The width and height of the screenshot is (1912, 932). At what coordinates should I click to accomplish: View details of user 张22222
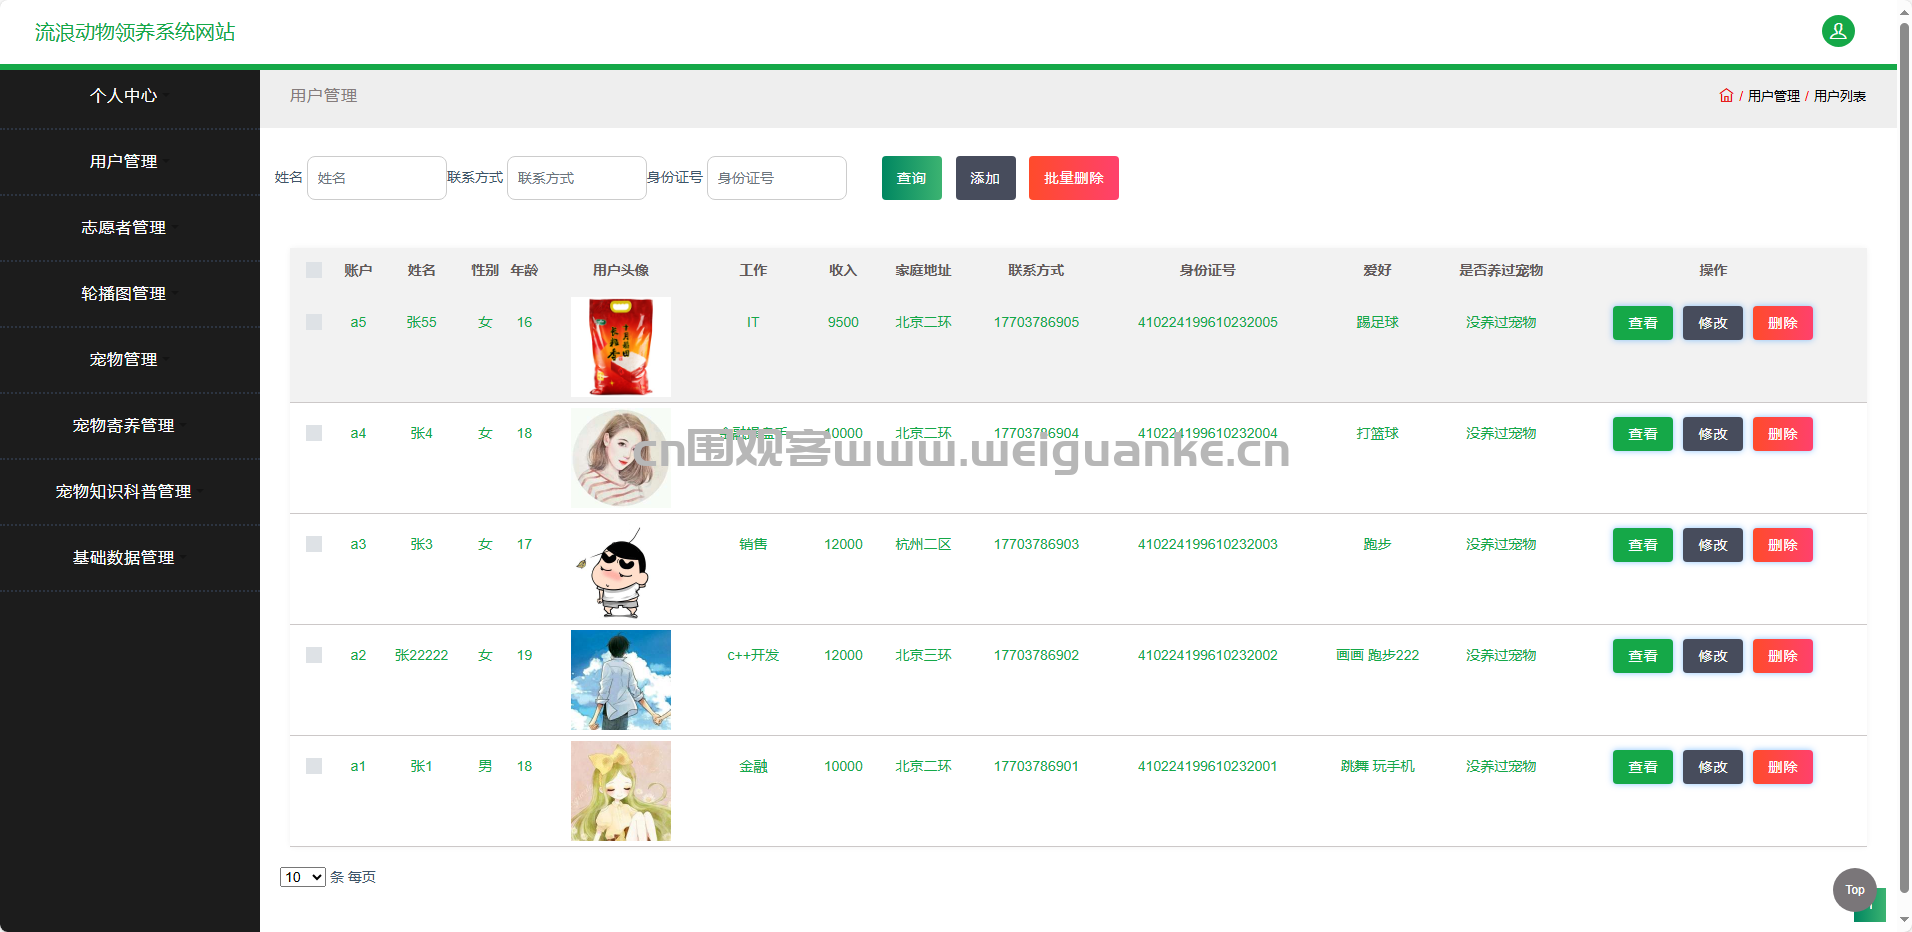(1643, 656)
